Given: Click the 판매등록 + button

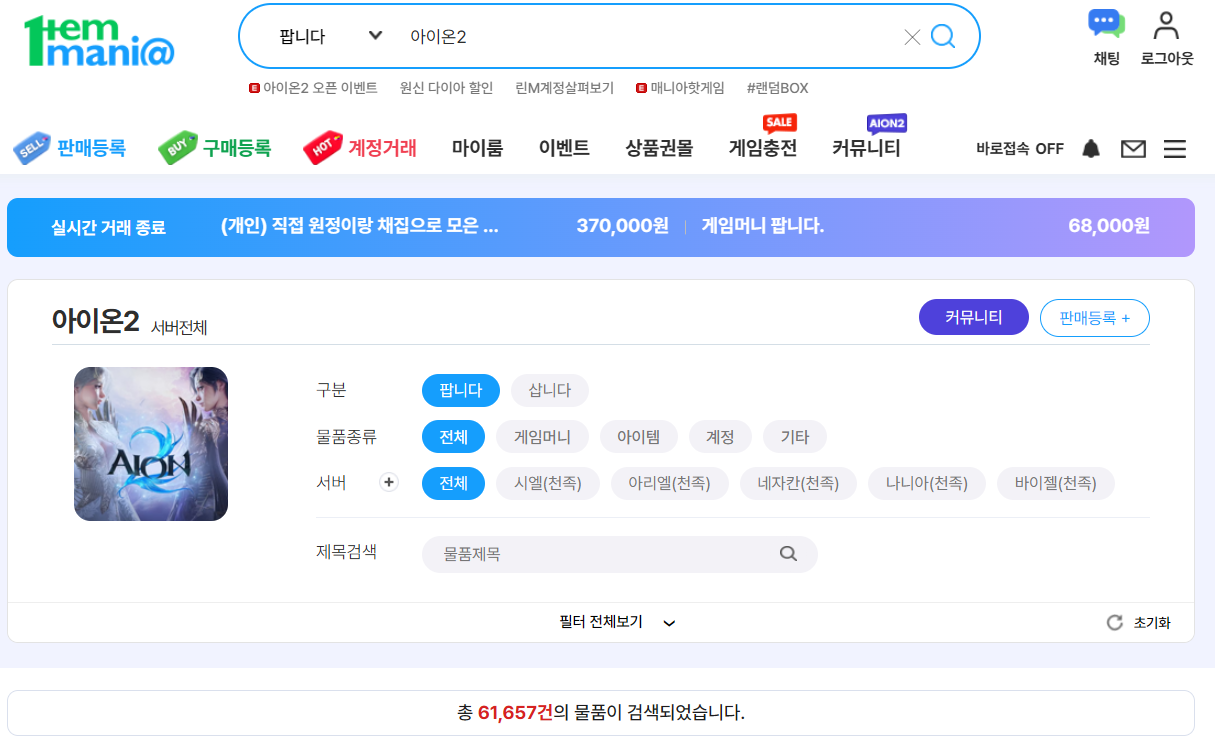Looking at the screenshot, I should [x=1095, y=318].
